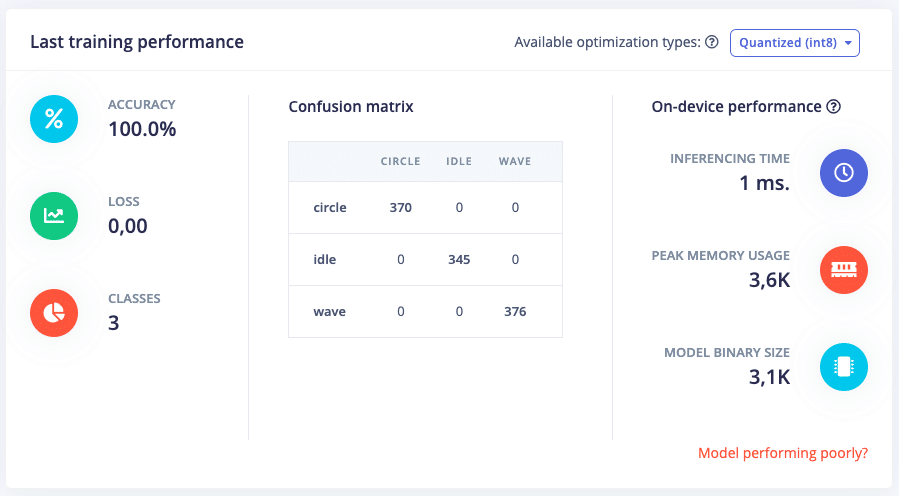Click the peak memory usage RAM icon
This screenshot has height=496, width=899.
[843, 270]
